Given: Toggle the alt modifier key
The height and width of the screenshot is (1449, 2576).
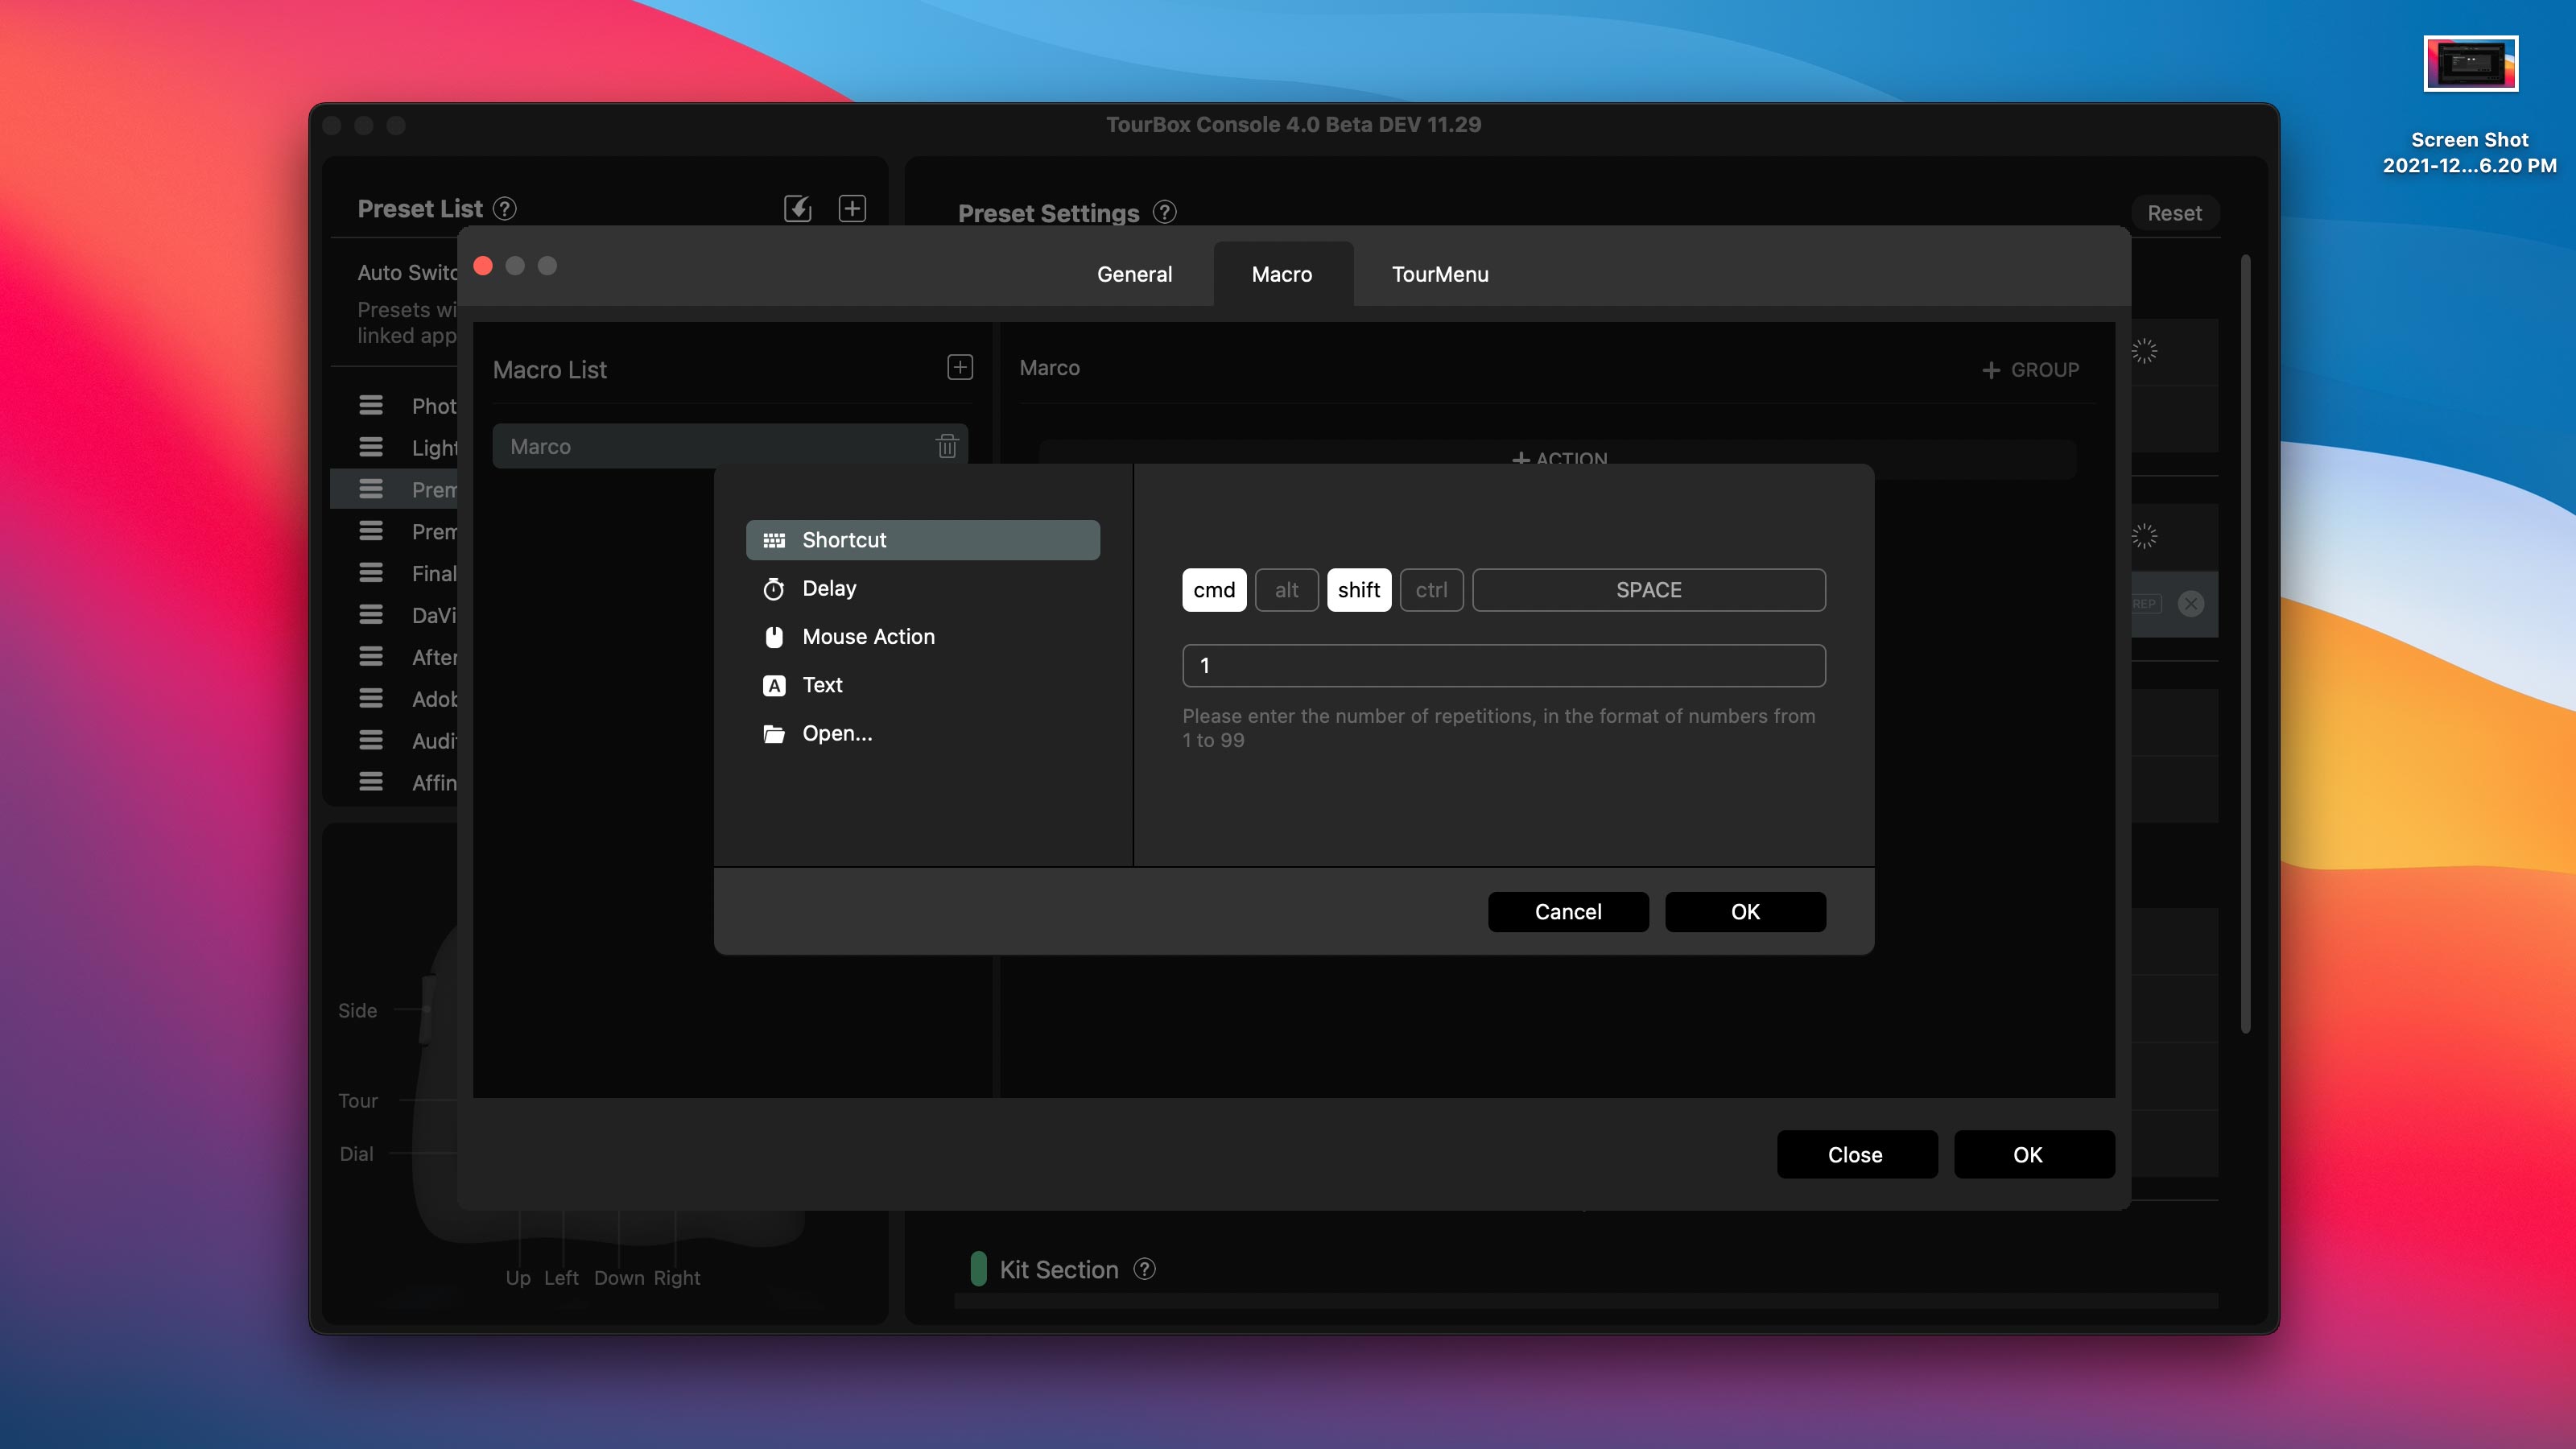Looking at the screenshot, I should point(1286,590).
